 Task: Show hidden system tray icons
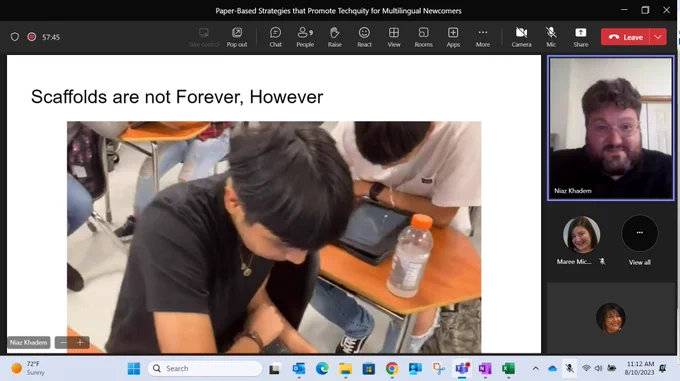[536, 368]
